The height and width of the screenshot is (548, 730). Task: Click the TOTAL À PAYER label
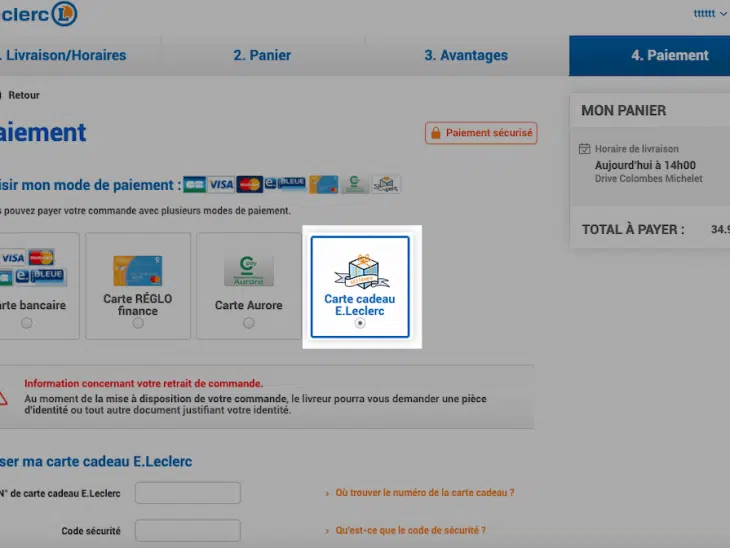pos(633,230)
